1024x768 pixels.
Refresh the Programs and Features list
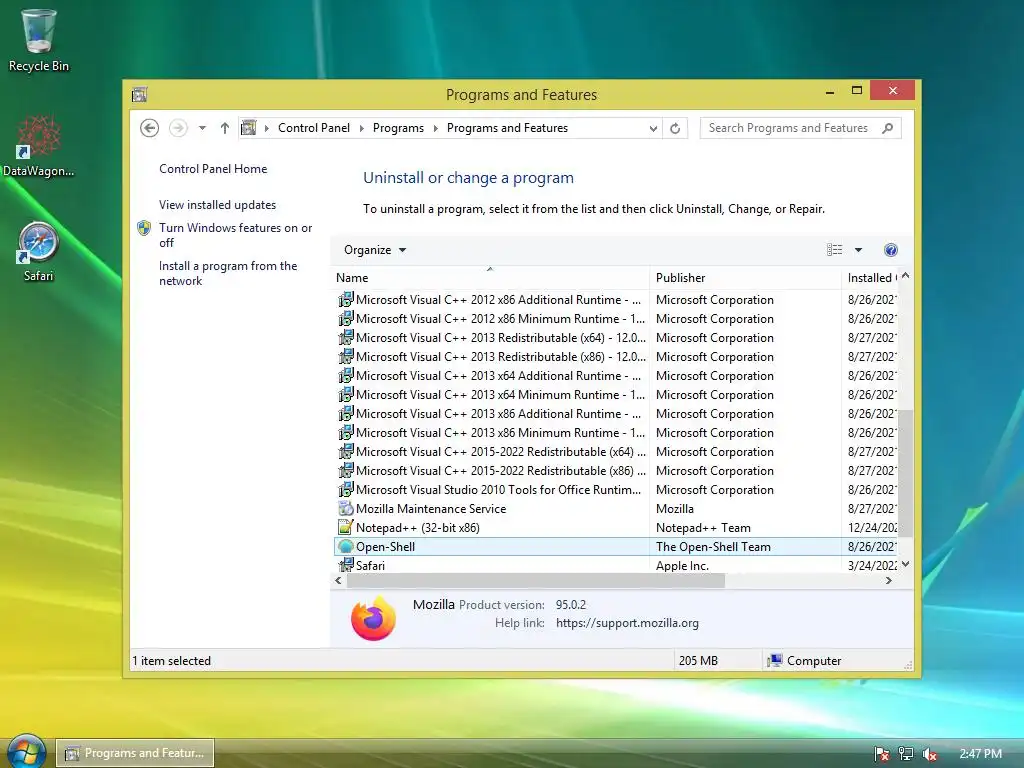point(675,128)
